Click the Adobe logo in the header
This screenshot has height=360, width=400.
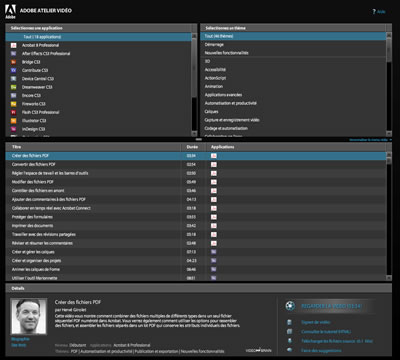(10, 12)
